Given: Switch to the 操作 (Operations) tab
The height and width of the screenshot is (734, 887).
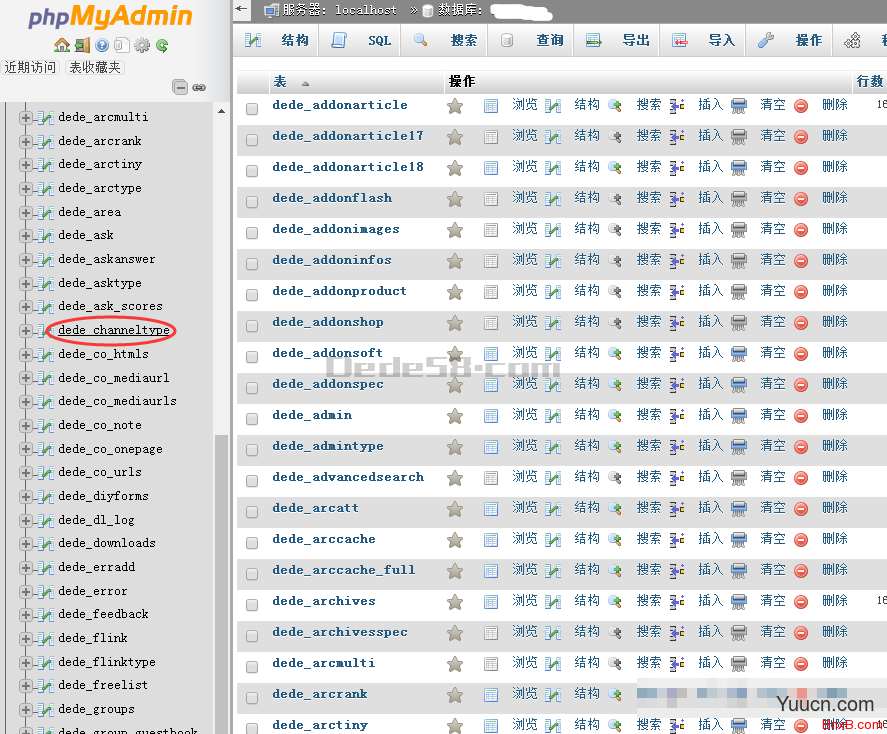Looking at the screenshot, I should coord(789,40).
